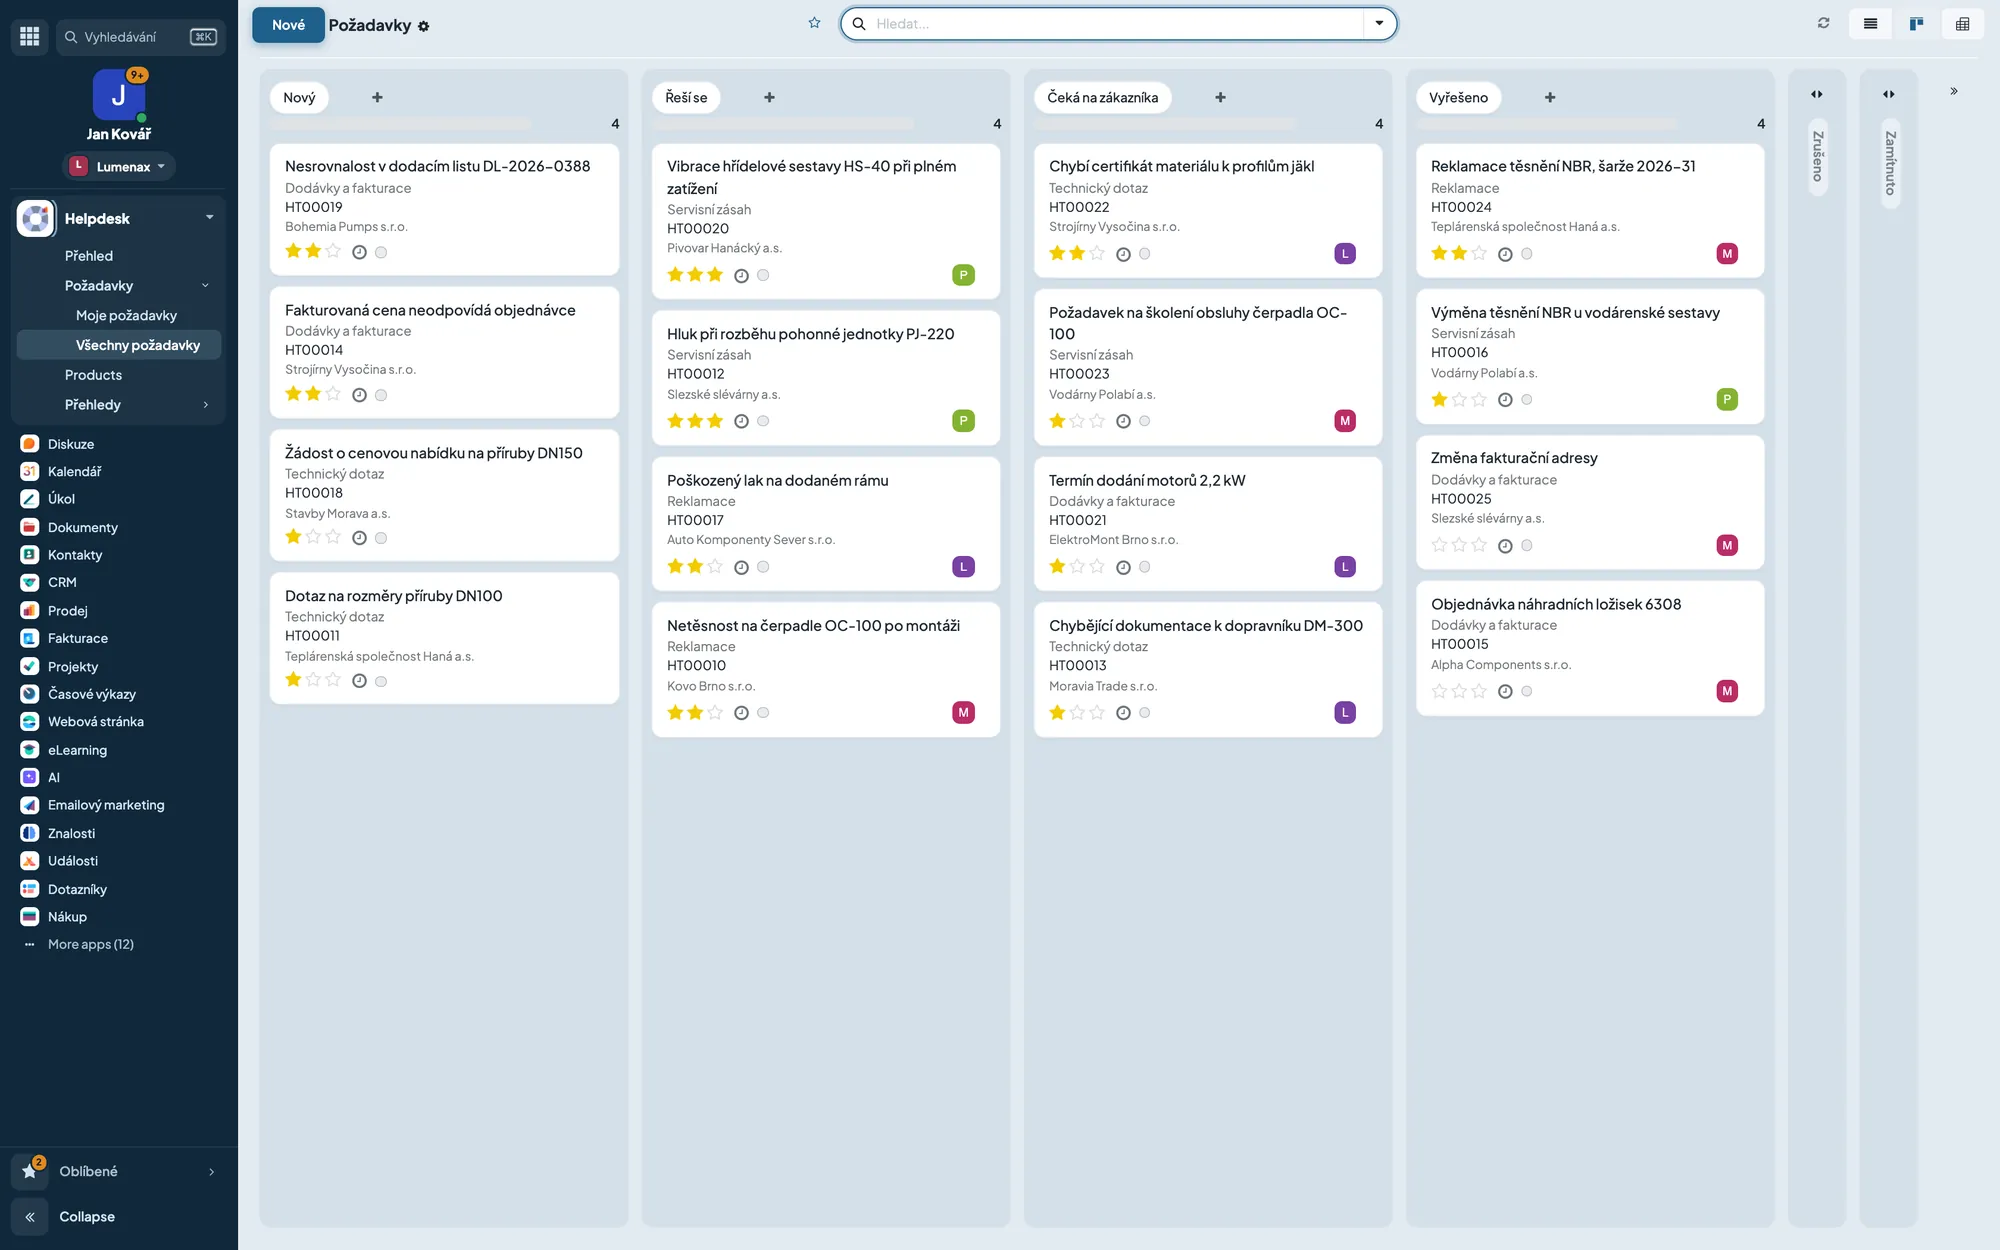Open Přehled in Helpdesk menu
Viewport: 2000px width, 1250px height.
click(x=89, y=256)
